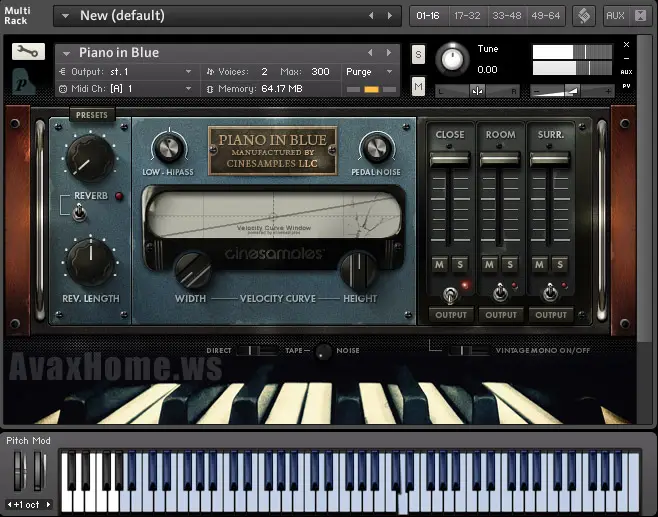
Task: Click the ROOM mic fader handle
Action: tap(500, 159)
